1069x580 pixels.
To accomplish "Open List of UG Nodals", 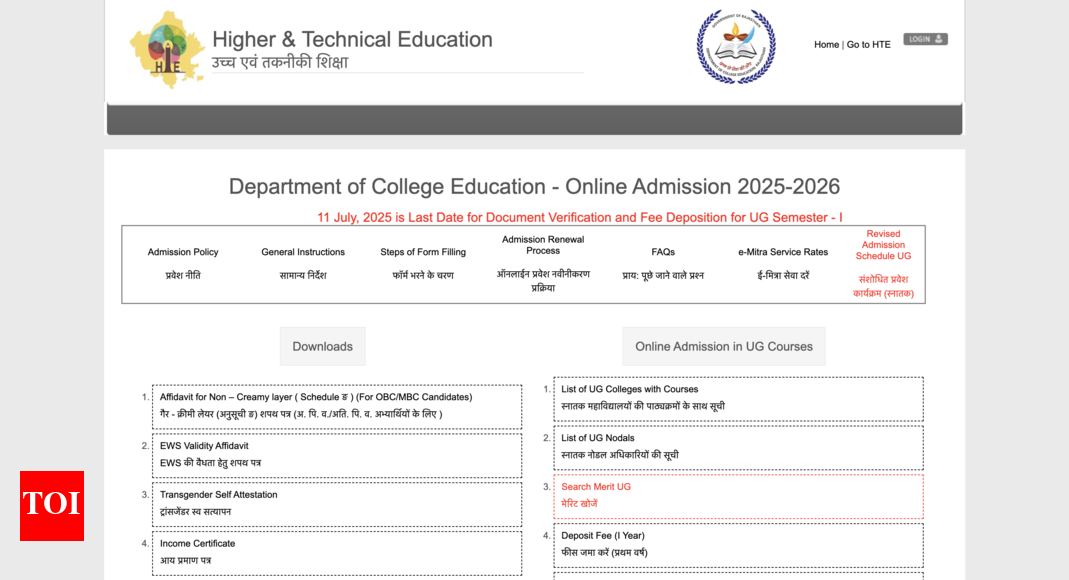I will point(738,448).
